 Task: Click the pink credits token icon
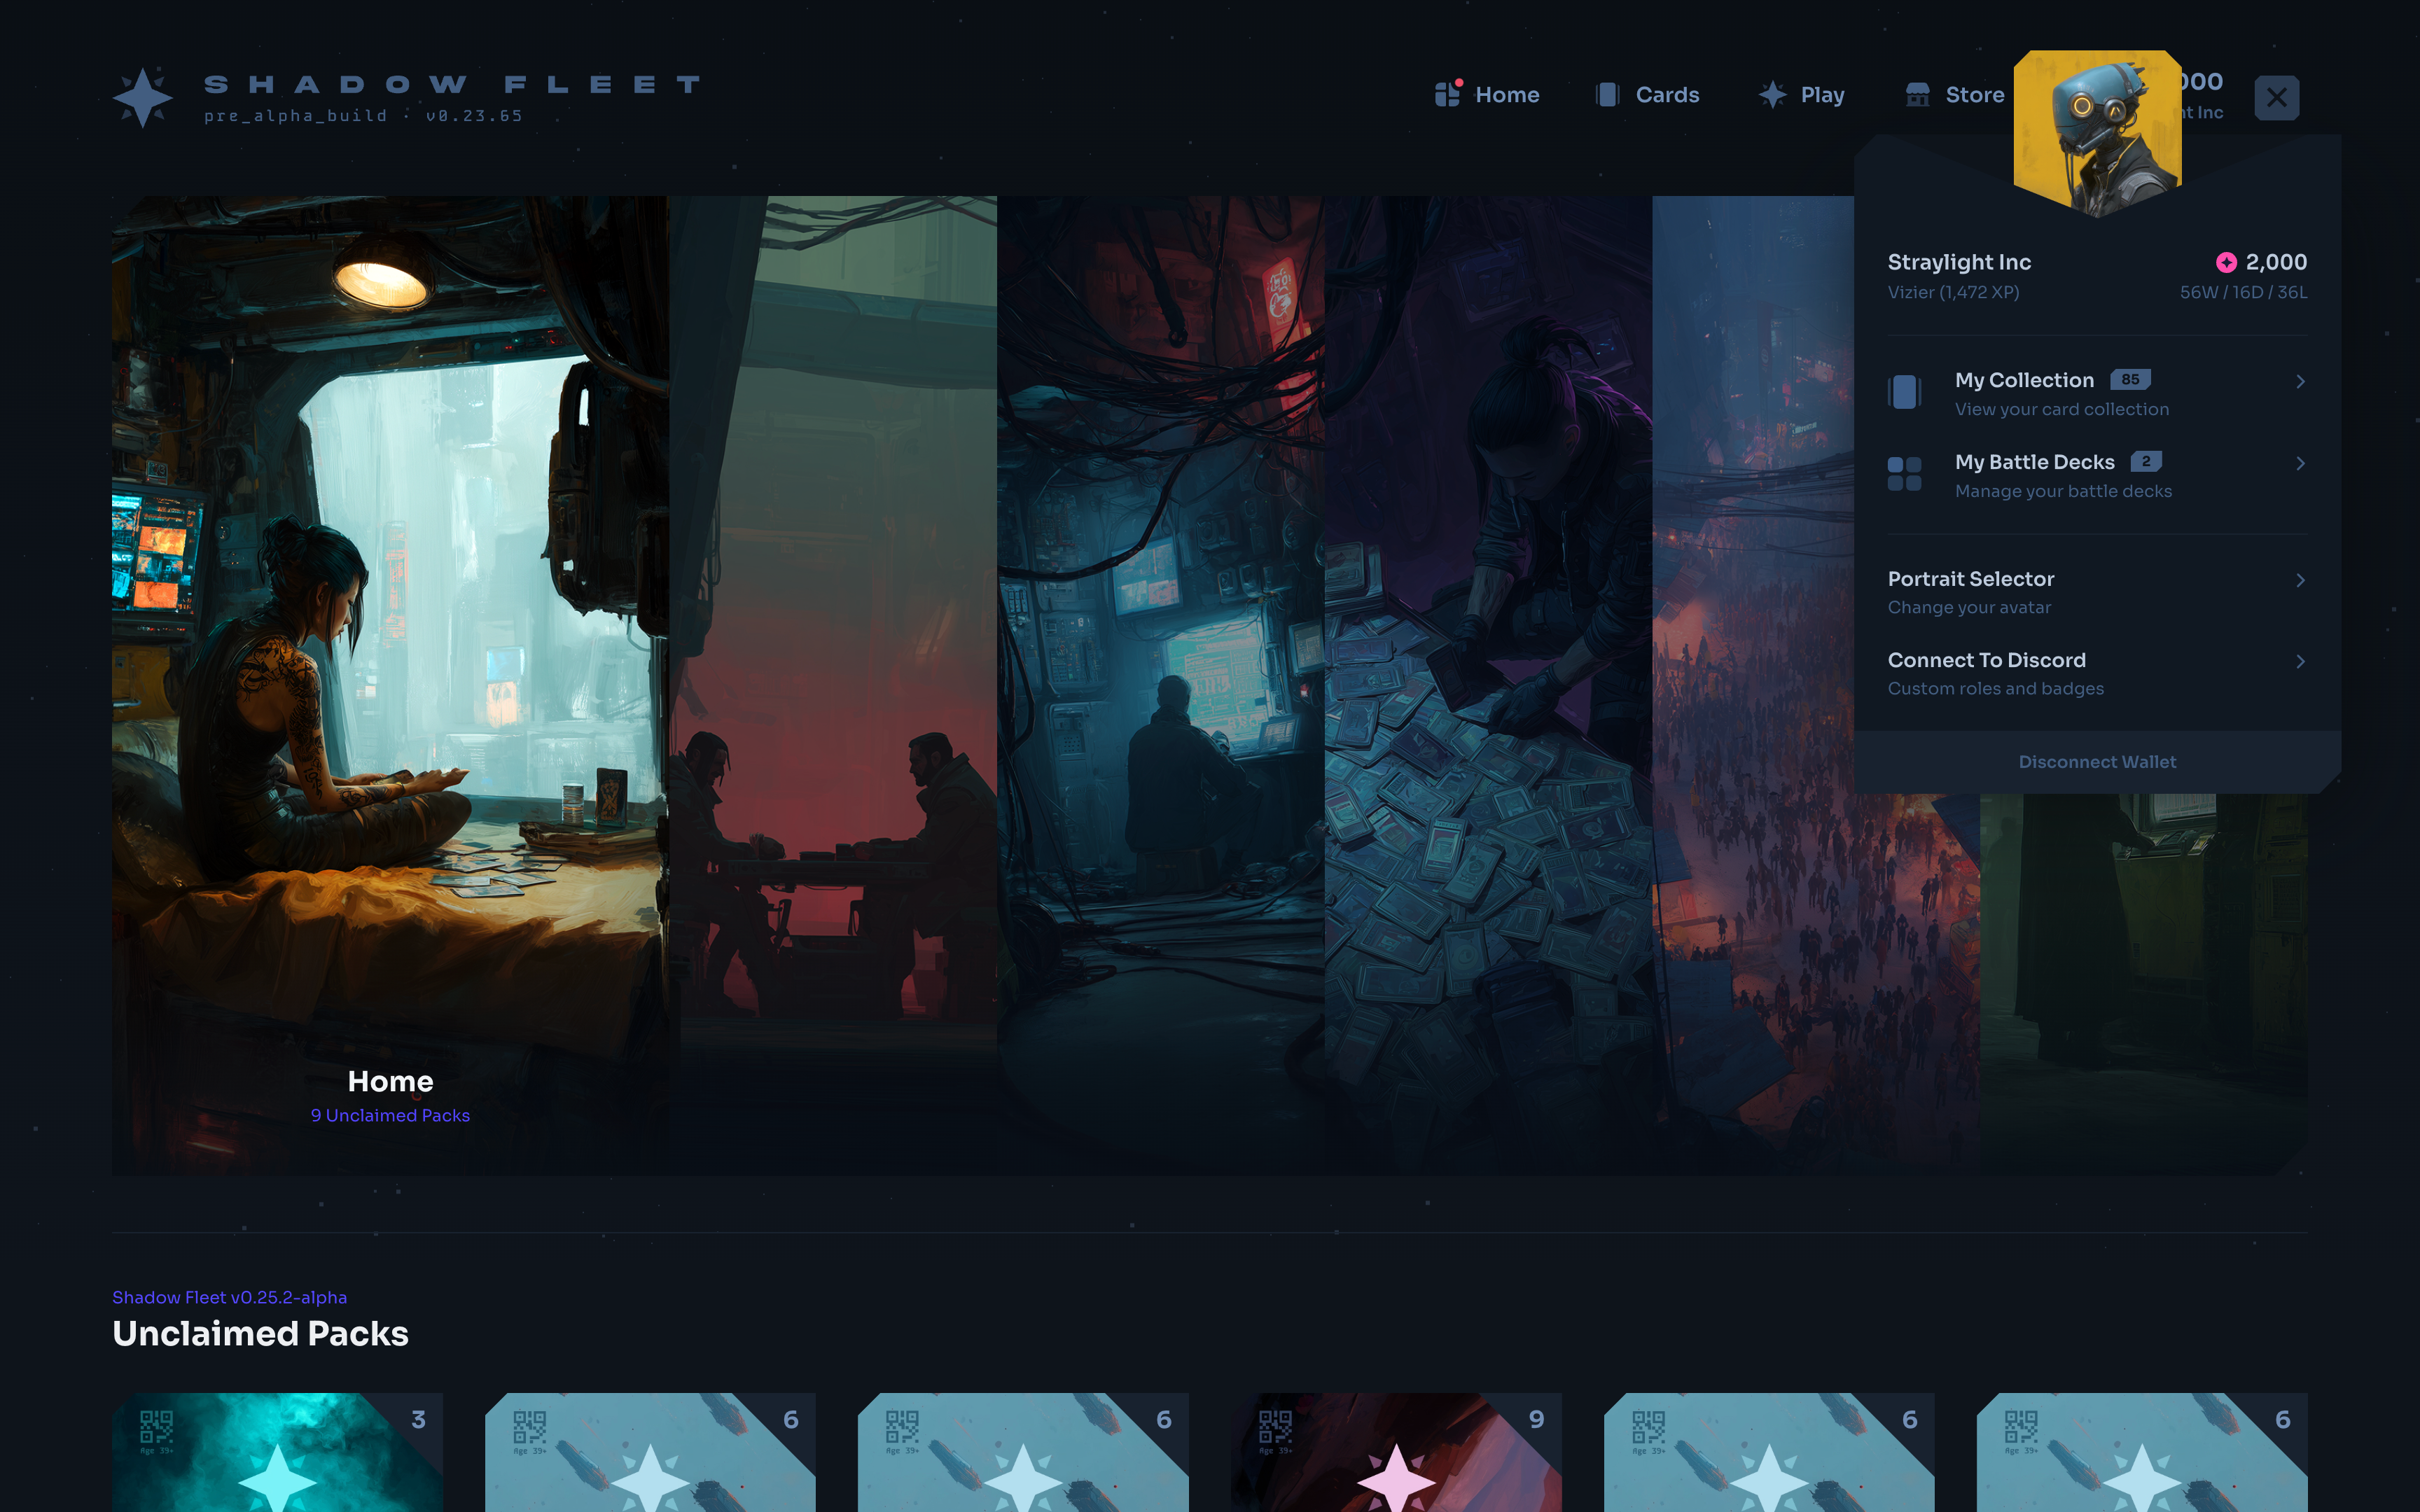2226,262
